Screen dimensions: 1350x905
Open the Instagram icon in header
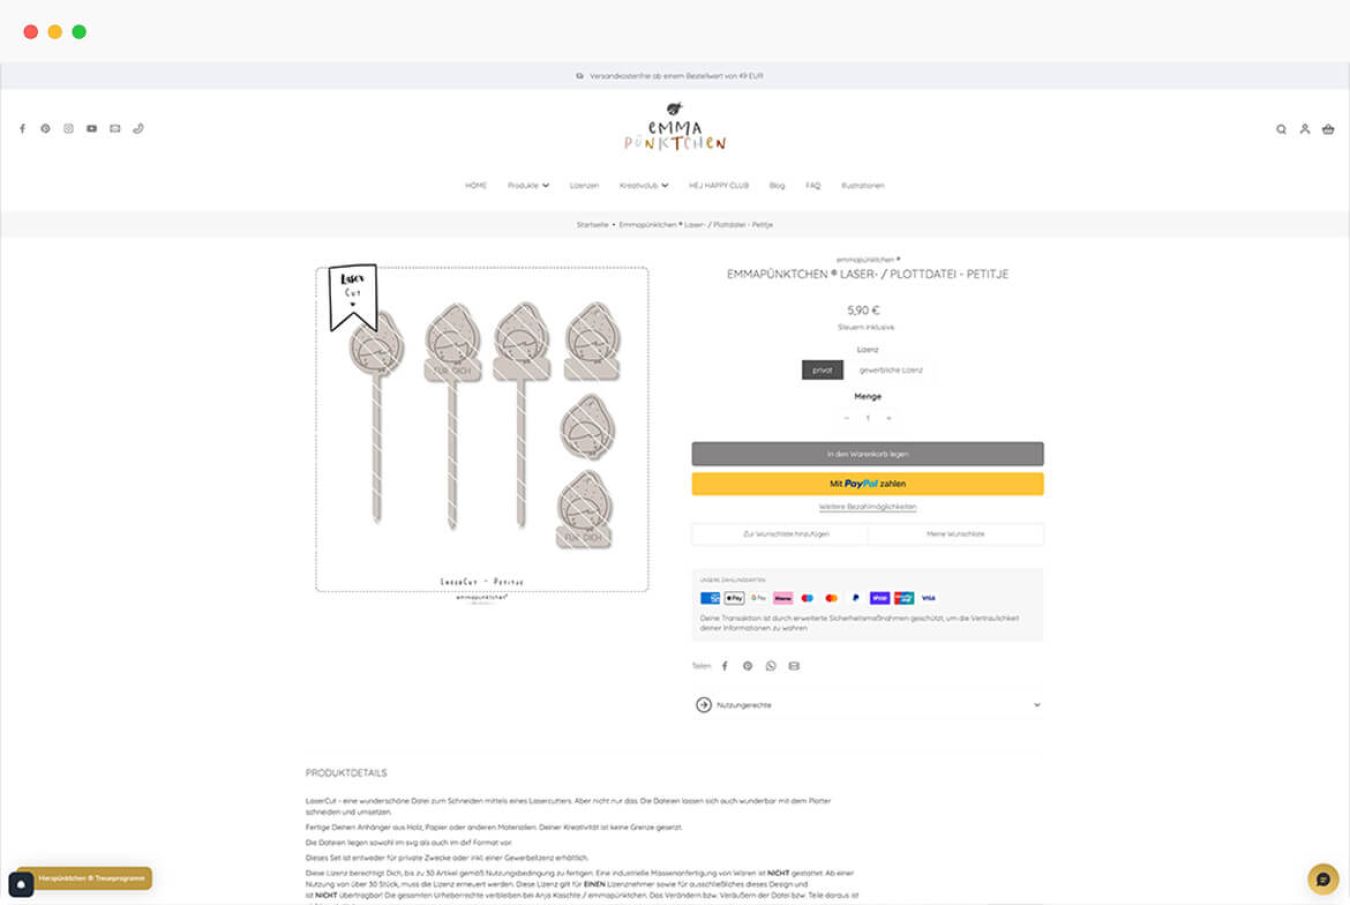[68, 129]
